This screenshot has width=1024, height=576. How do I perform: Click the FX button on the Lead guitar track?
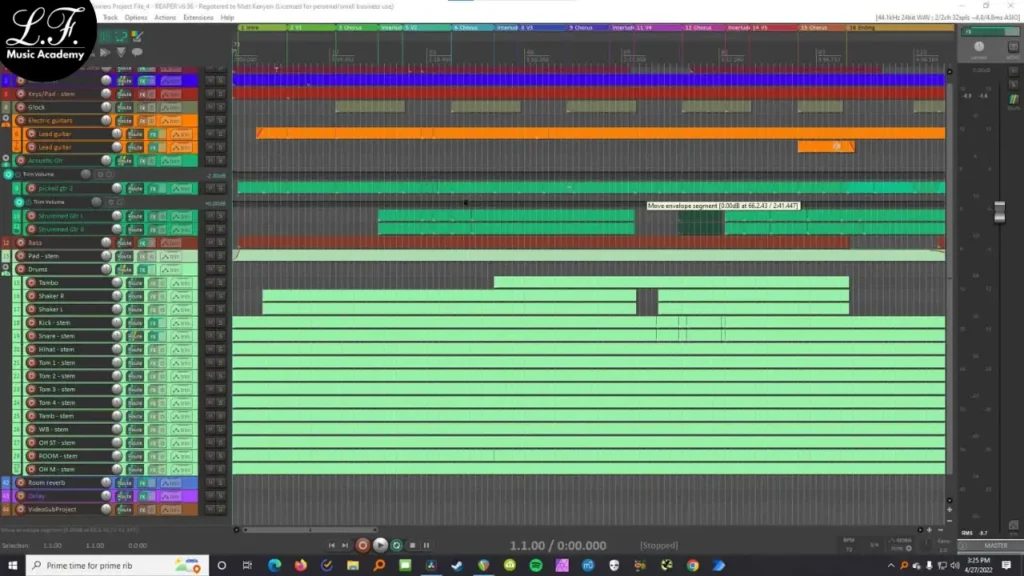click(152, 134)
